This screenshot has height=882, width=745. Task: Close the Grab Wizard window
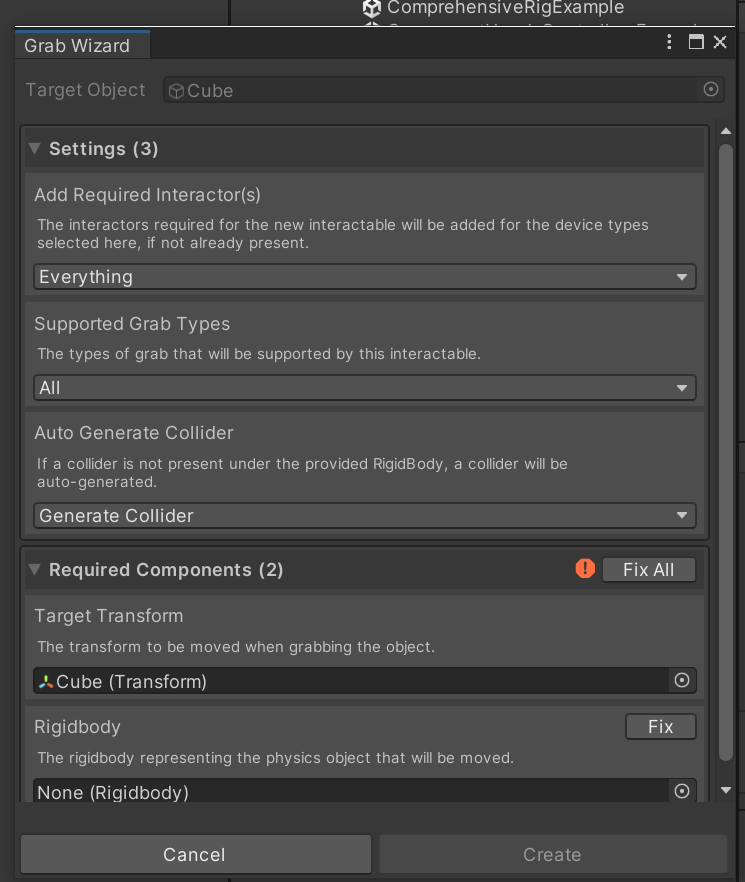(x=720, y=42)
